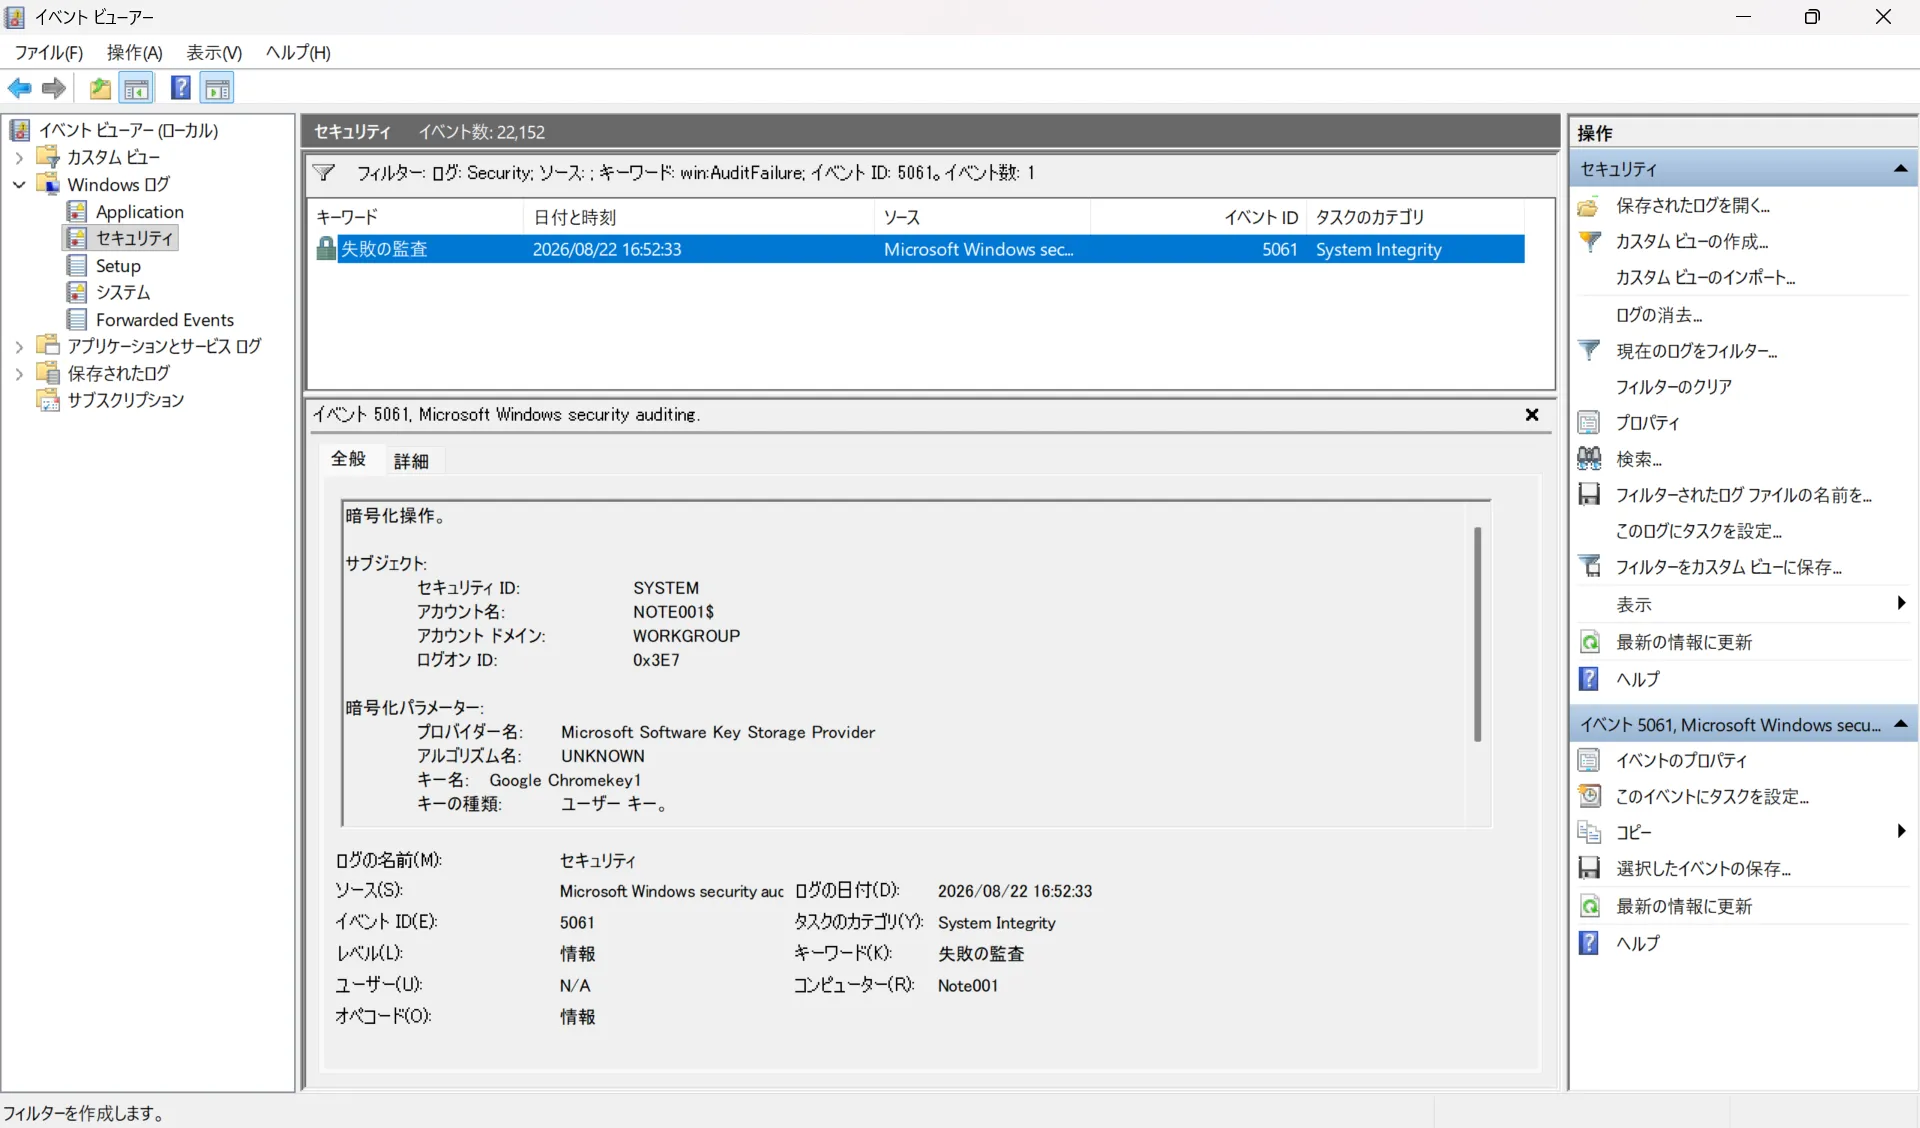Switch to the 詳細 tab
The image size is (1920, 1128).
(411, 461)
